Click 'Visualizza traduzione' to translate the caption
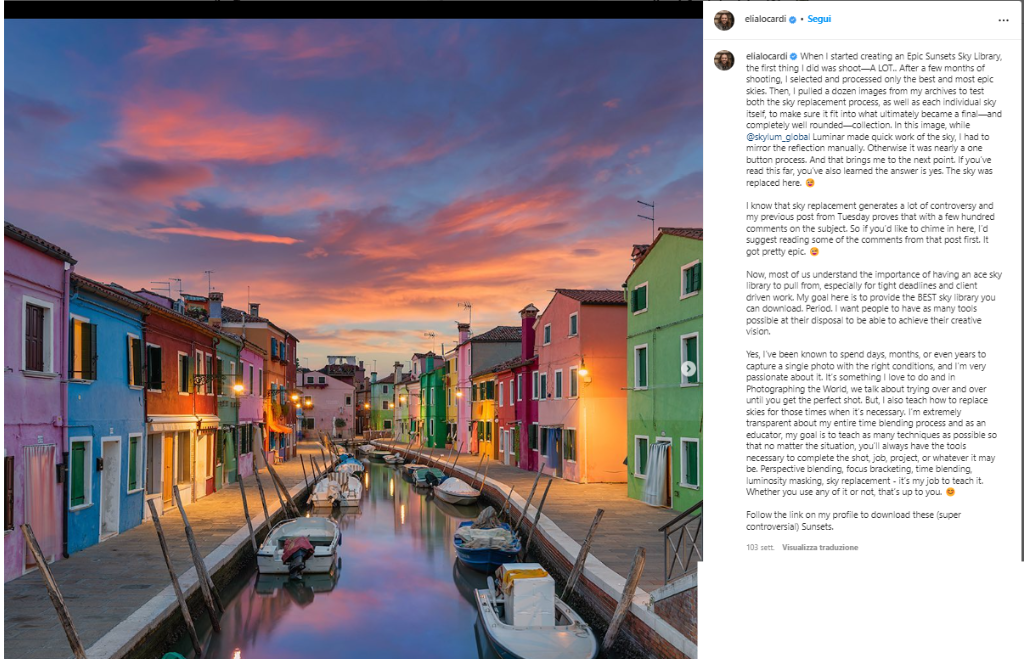The image size is (1024, 659). coord(820,548)
